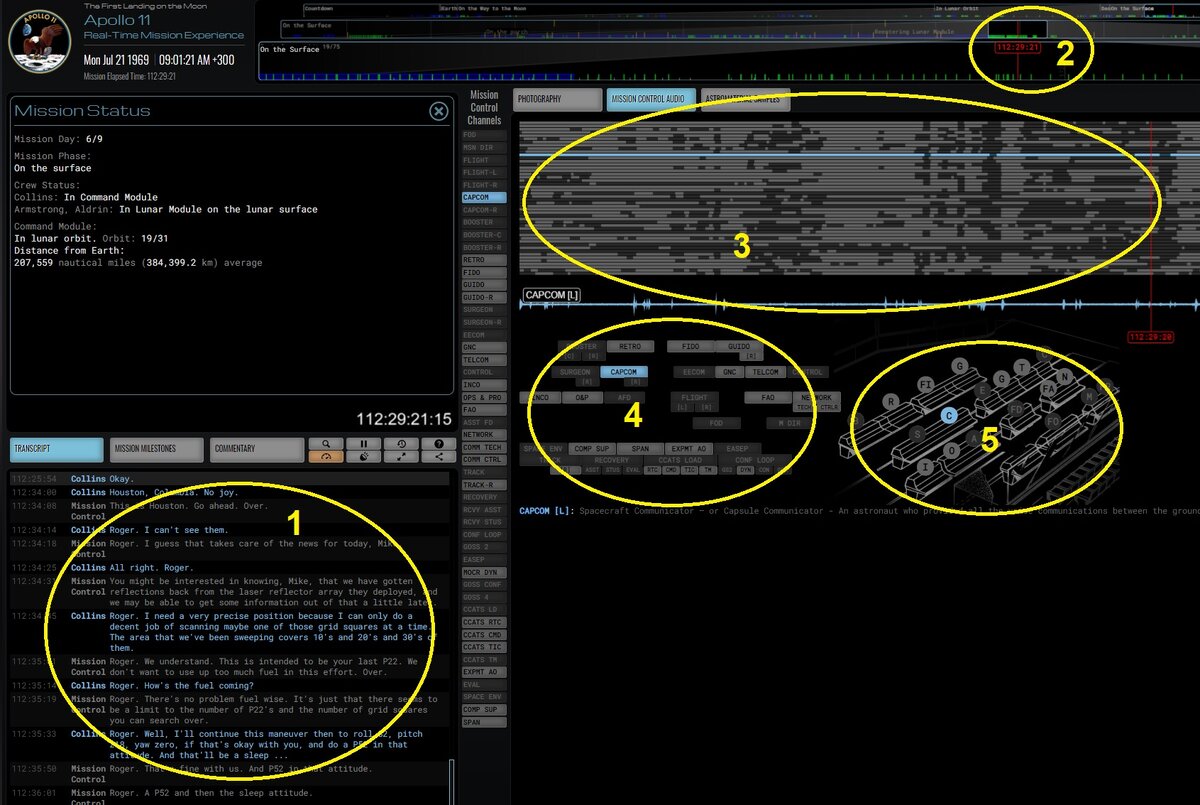Viewport: 1200px width, 805px height.
Task: Select the CAPCOM channel in channel list
Action: tap(484, 198)
